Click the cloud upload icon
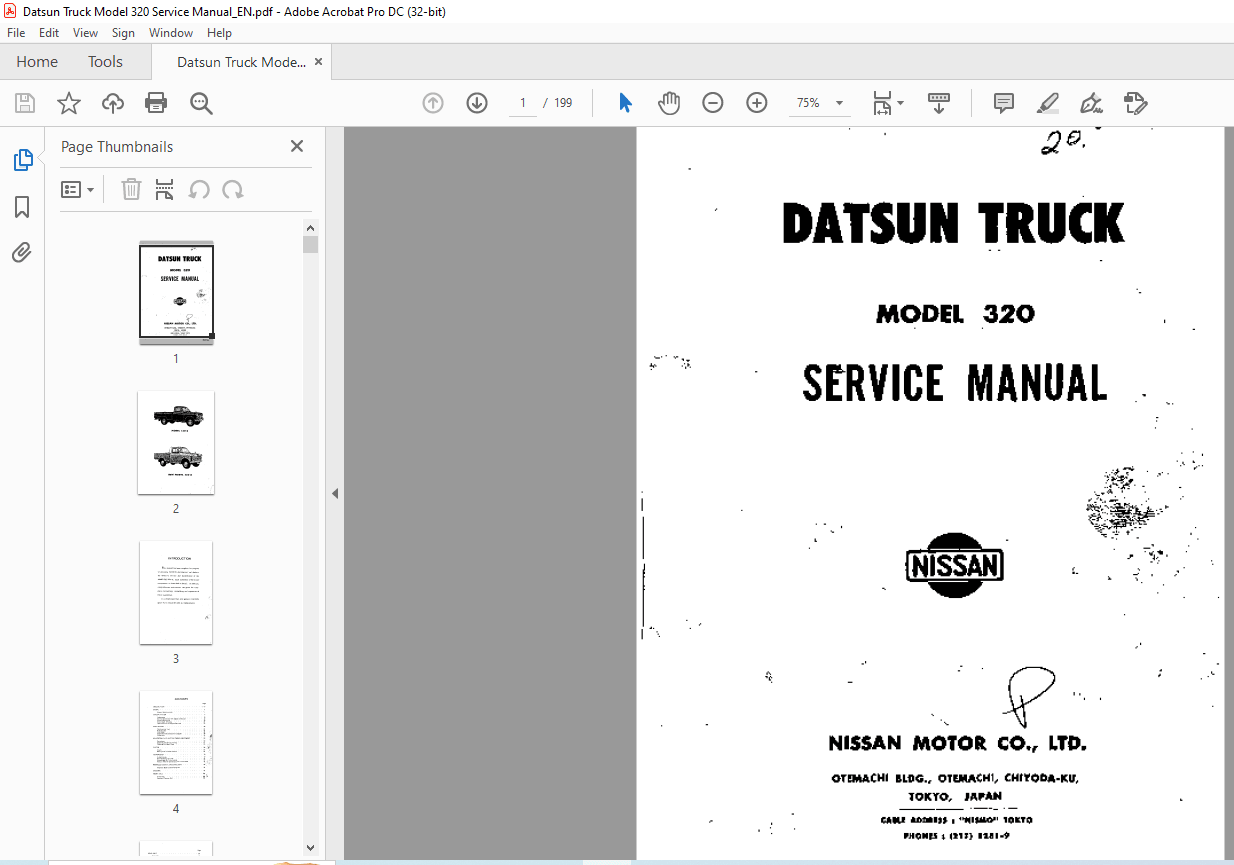This screenshot has width=1234, height=865. (113, 103)
